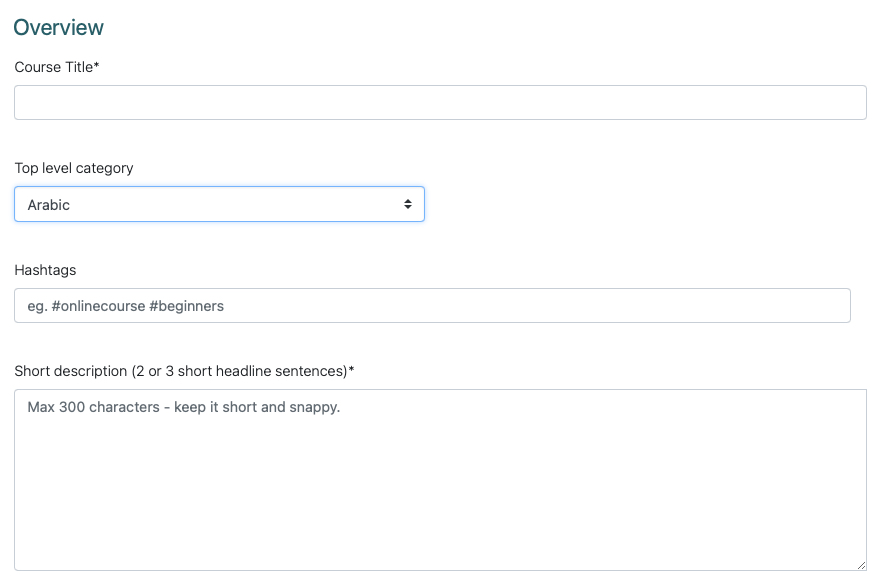The height and width of the screenshot is (588, 880).
Task: Focus the Hashtags input field
Action: click(x=432, y=306)
